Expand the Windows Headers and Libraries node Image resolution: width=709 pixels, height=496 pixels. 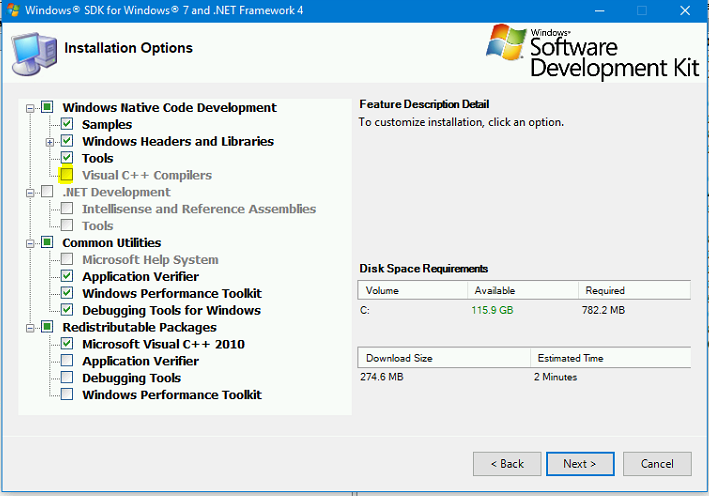(50, 142)
